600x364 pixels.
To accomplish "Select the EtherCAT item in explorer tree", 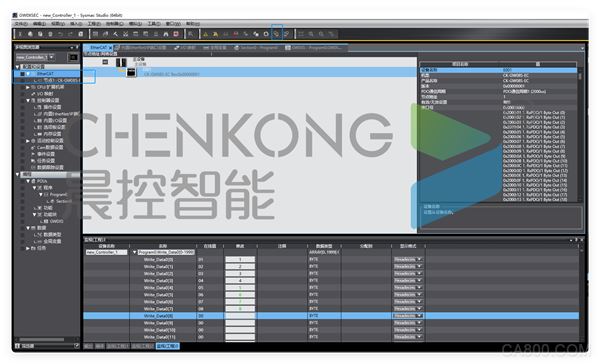I will pos(45,73).
